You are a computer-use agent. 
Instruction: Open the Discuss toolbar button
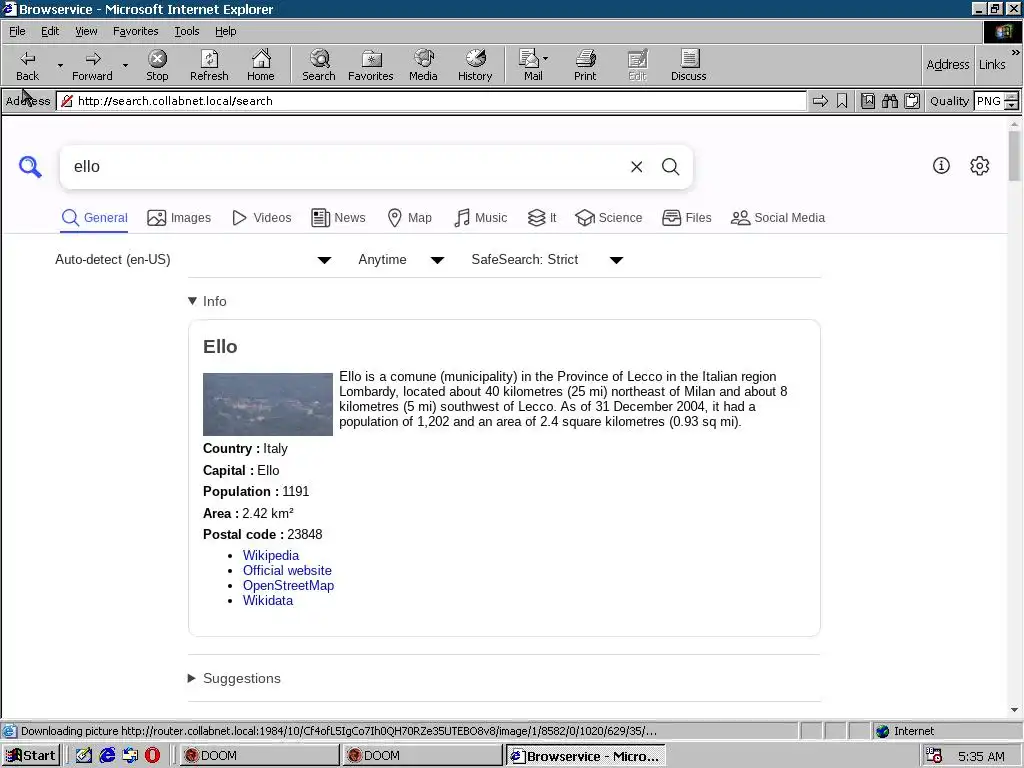click(x=688, y=65)
